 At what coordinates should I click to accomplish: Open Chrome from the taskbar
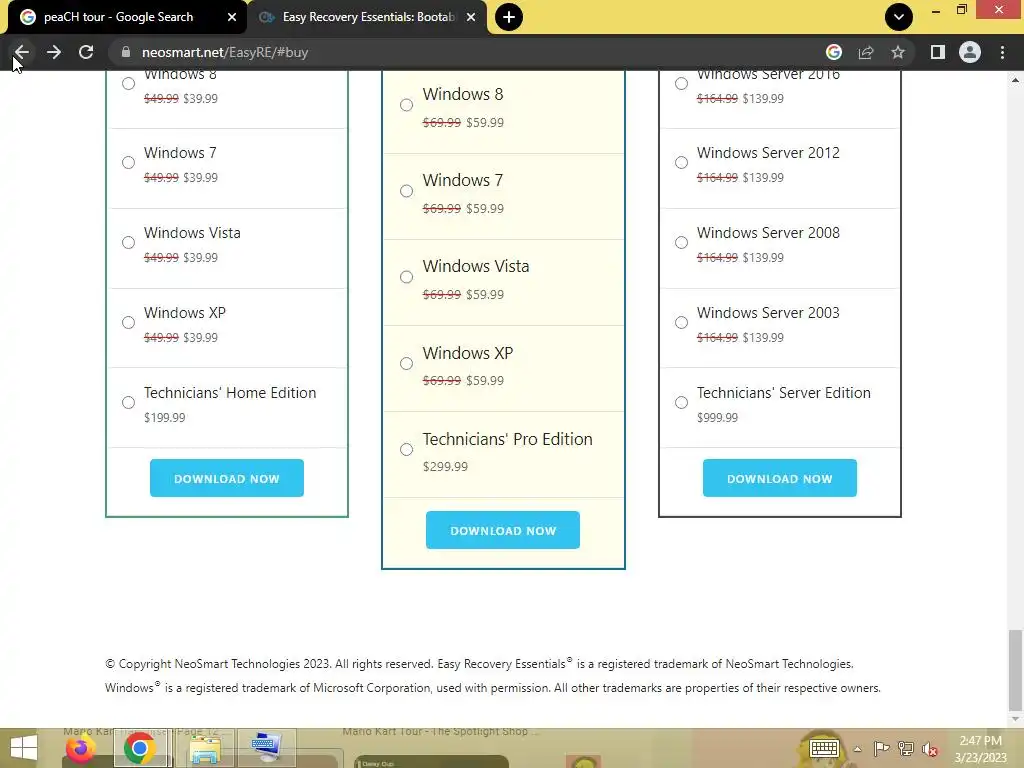pos(139,748)
